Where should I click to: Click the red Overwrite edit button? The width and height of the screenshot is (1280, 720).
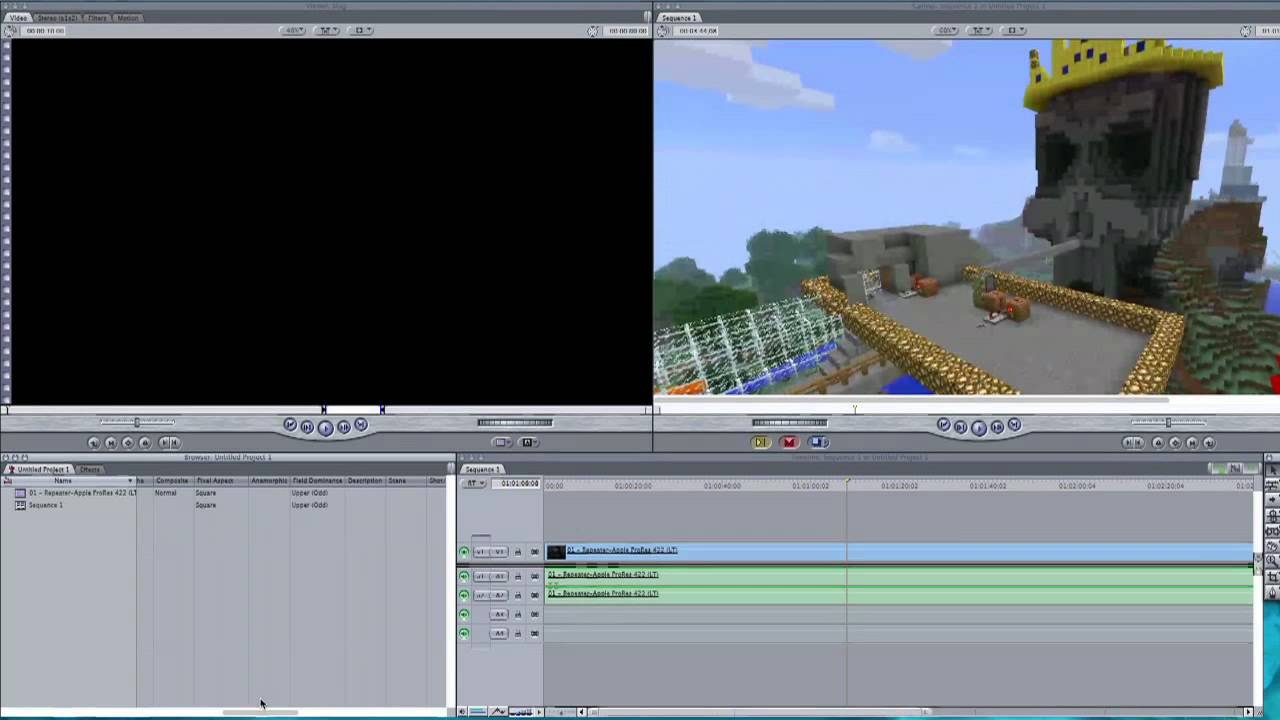(789, 442)
